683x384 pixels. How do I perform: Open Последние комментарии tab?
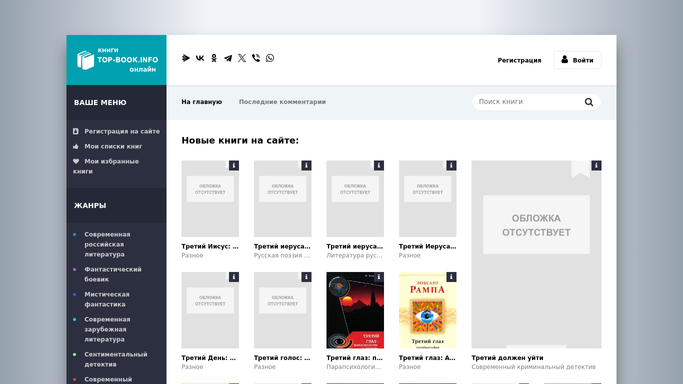click(282, 102)
